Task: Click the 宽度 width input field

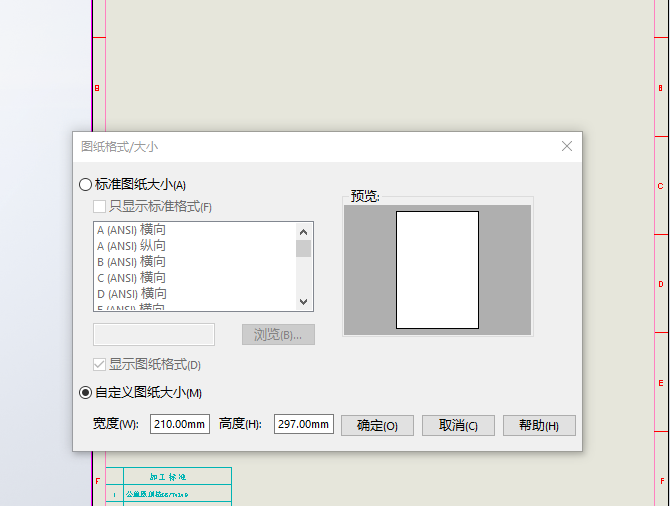Action: [x=180, y=425]
